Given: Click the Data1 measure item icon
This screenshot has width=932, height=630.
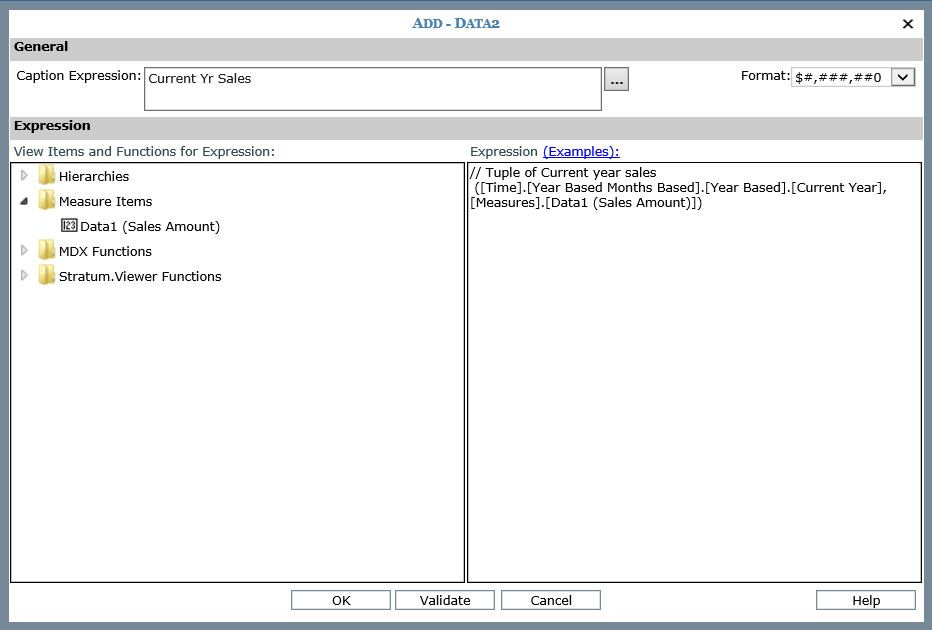Looking at the screenshot, I should tap(69, 226).
